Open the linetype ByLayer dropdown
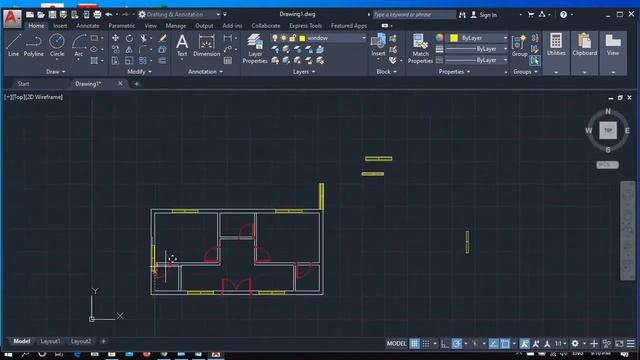The width and height of the screenshot is (640, 360). pyautogui.click(x=476, y=60)
